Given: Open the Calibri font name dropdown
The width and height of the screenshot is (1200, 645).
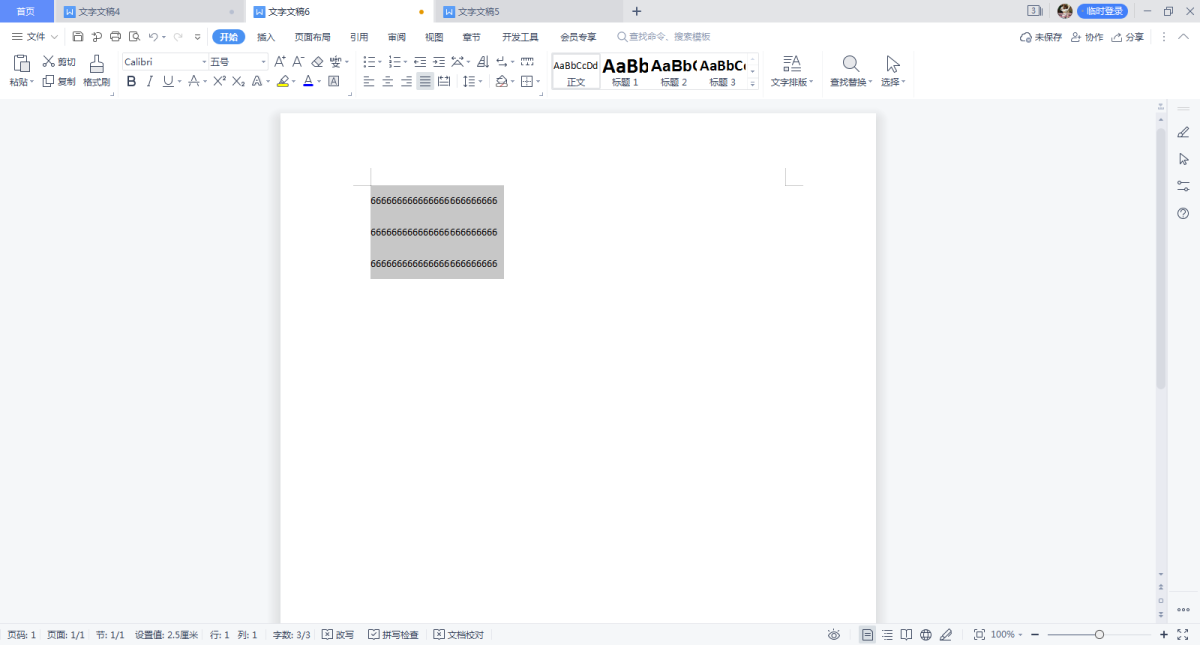Looking at the screenshot, I should [204, 62].
